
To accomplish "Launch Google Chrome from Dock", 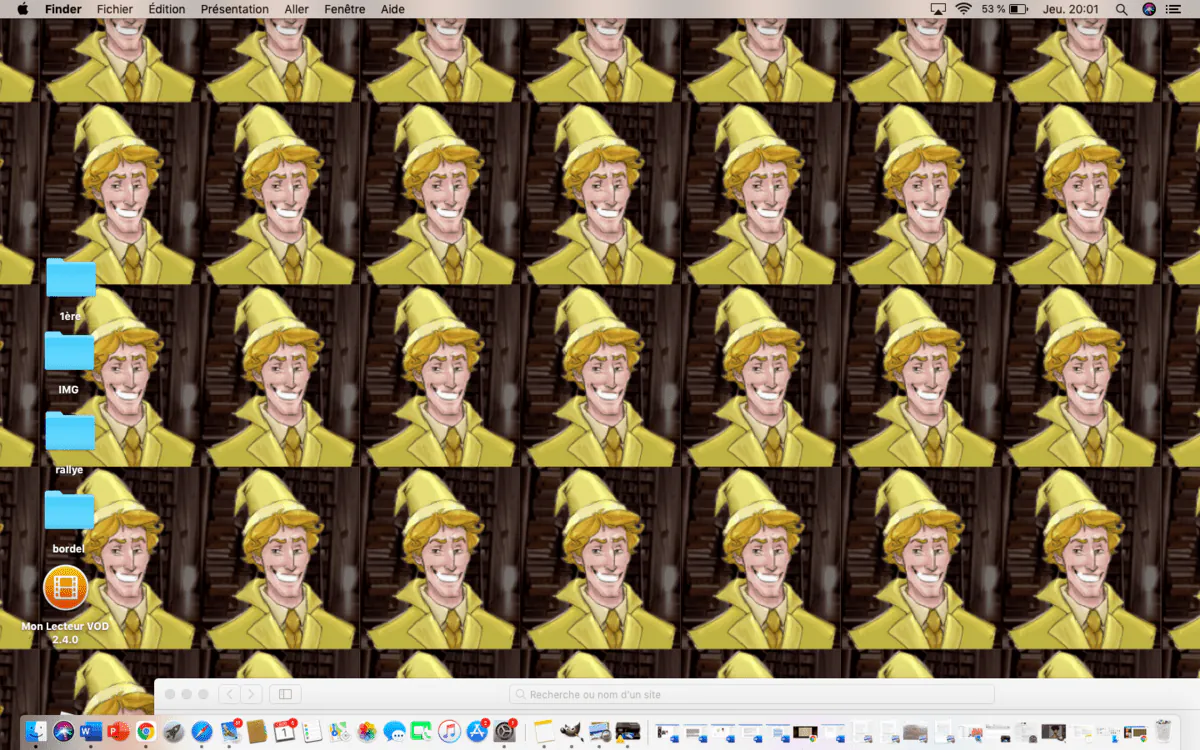I will click(x=146, y=732).
